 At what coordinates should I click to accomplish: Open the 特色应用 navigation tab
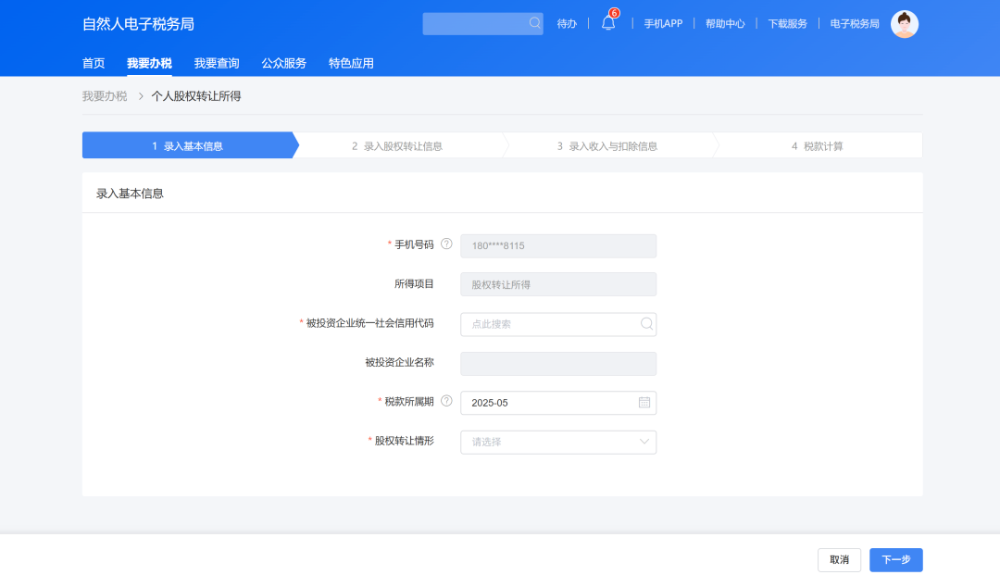349,62
